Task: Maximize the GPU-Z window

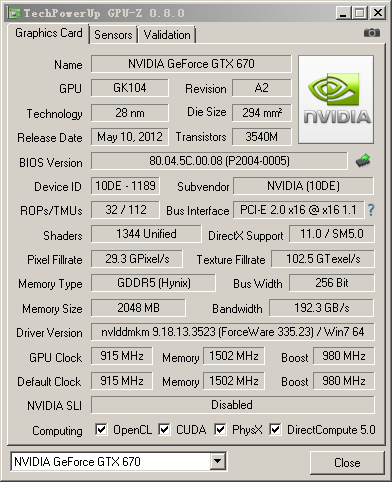Action: [x=360, y=13]
